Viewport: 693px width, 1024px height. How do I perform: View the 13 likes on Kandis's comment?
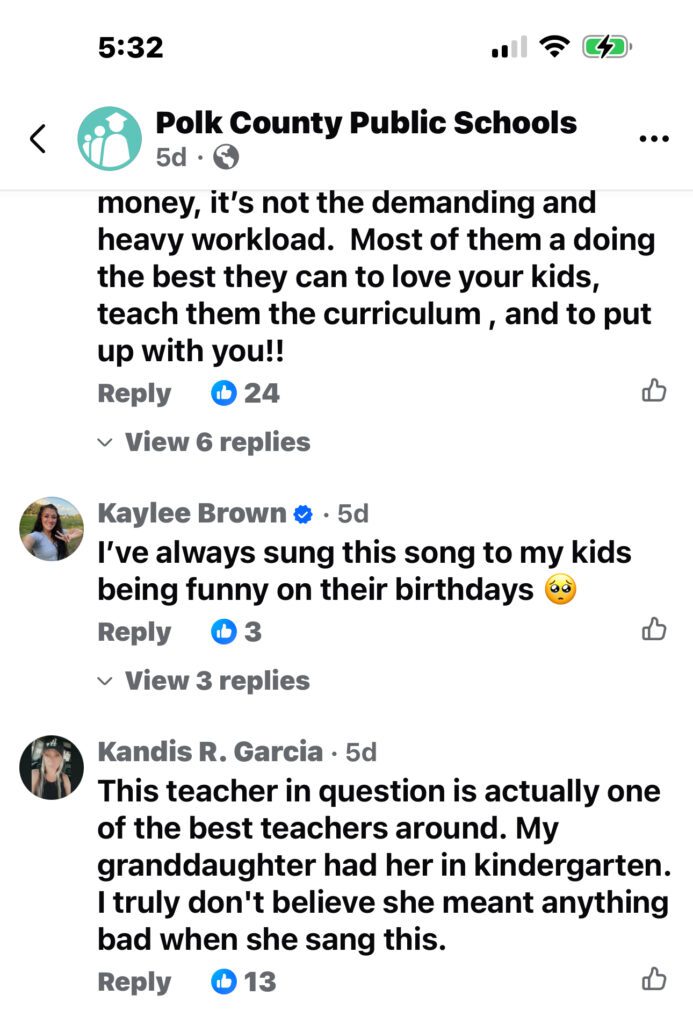(245, 982)
